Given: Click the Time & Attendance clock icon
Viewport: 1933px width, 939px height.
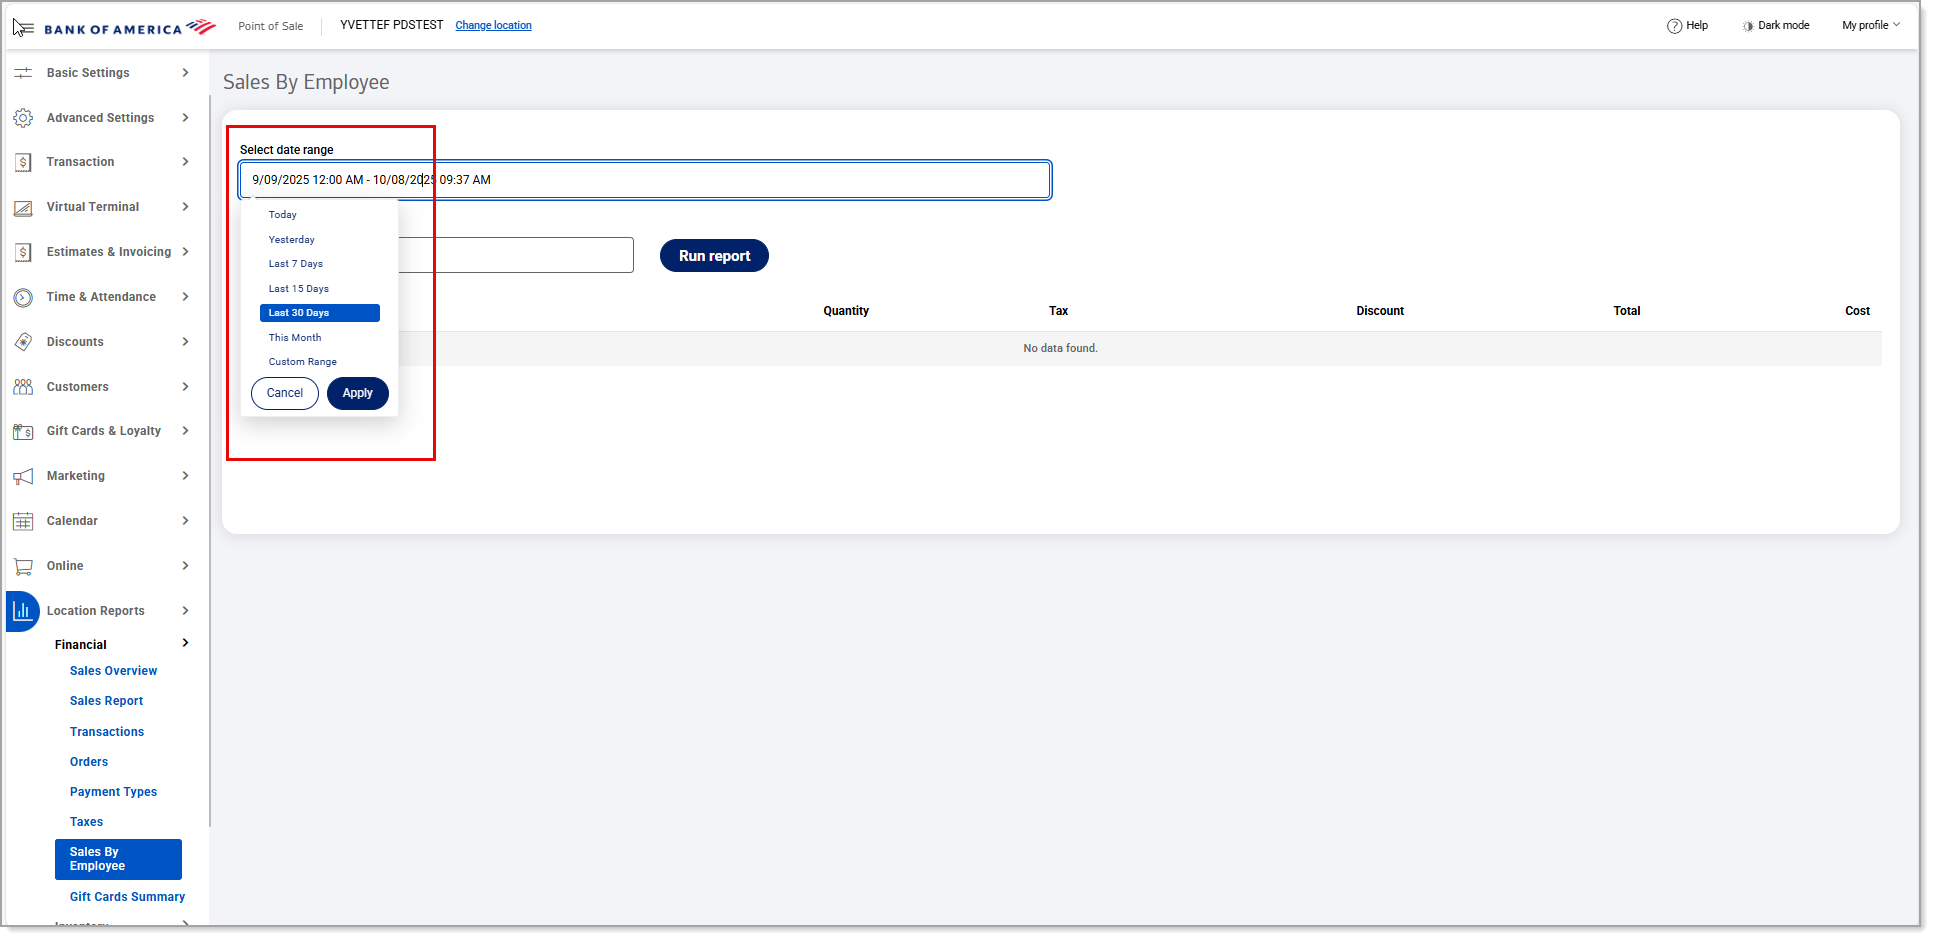Looking at the screenshot, I should pyautogui.click(x=23, y=297).
